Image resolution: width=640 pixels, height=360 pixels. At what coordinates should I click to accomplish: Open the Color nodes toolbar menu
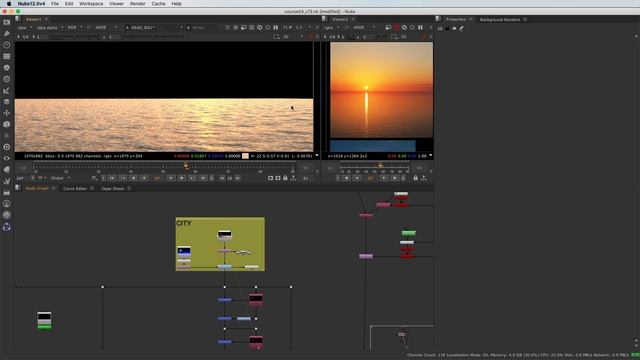click(7, 68)
